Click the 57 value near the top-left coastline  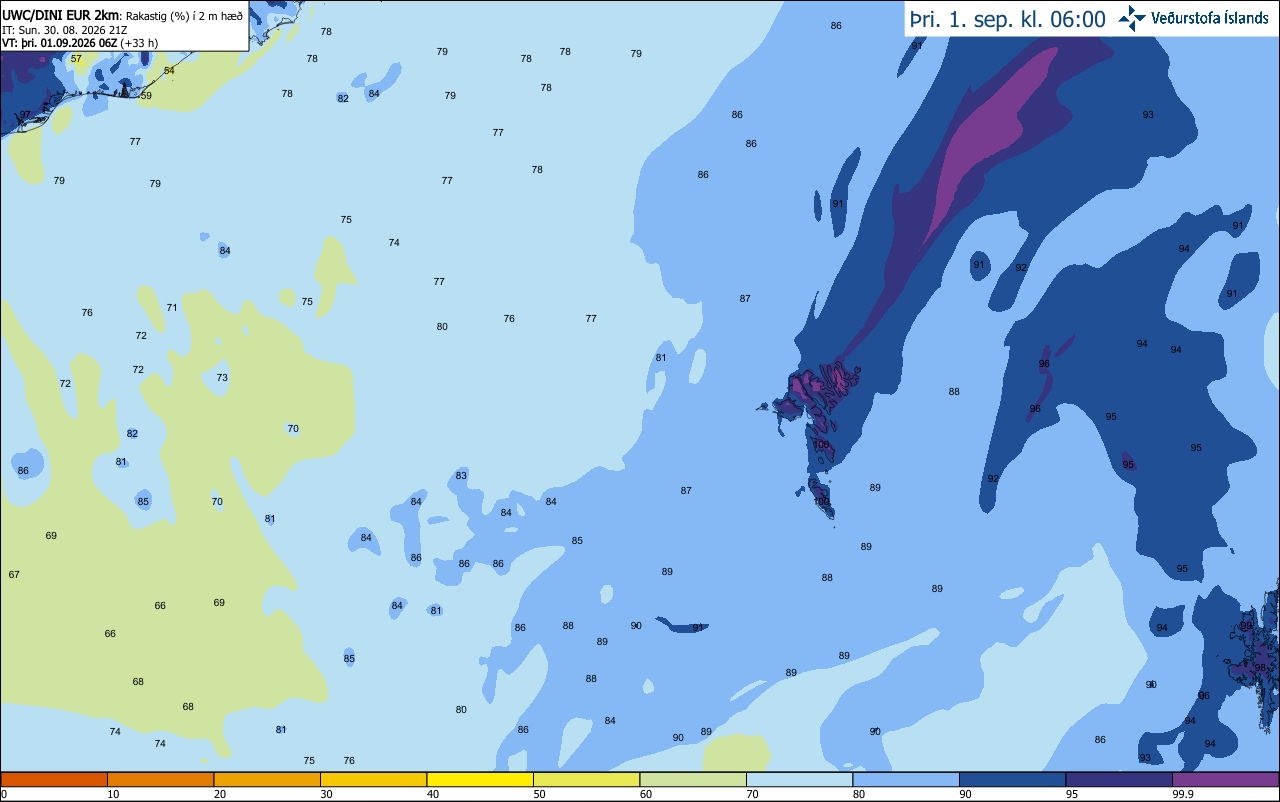coord(76,59)
